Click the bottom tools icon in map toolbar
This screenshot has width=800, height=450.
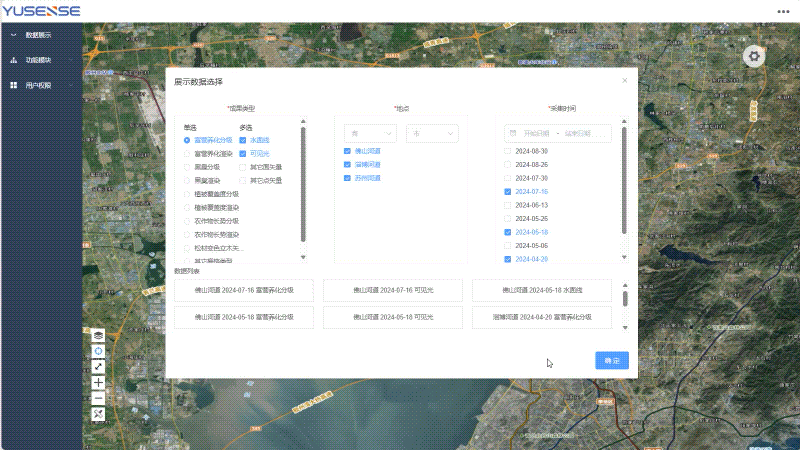[x=98, y=414]
